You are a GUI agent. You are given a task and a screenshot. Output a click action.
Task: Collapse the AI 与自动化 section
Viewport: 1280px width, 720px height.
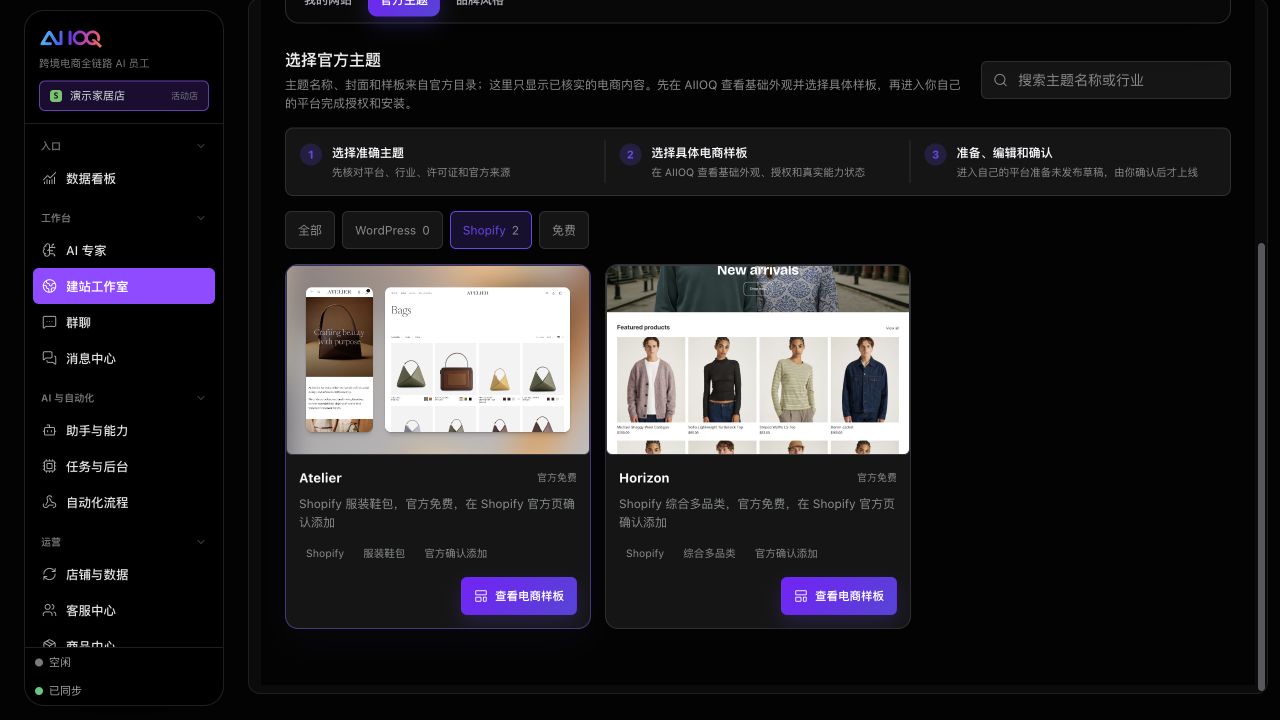point(201,398)
